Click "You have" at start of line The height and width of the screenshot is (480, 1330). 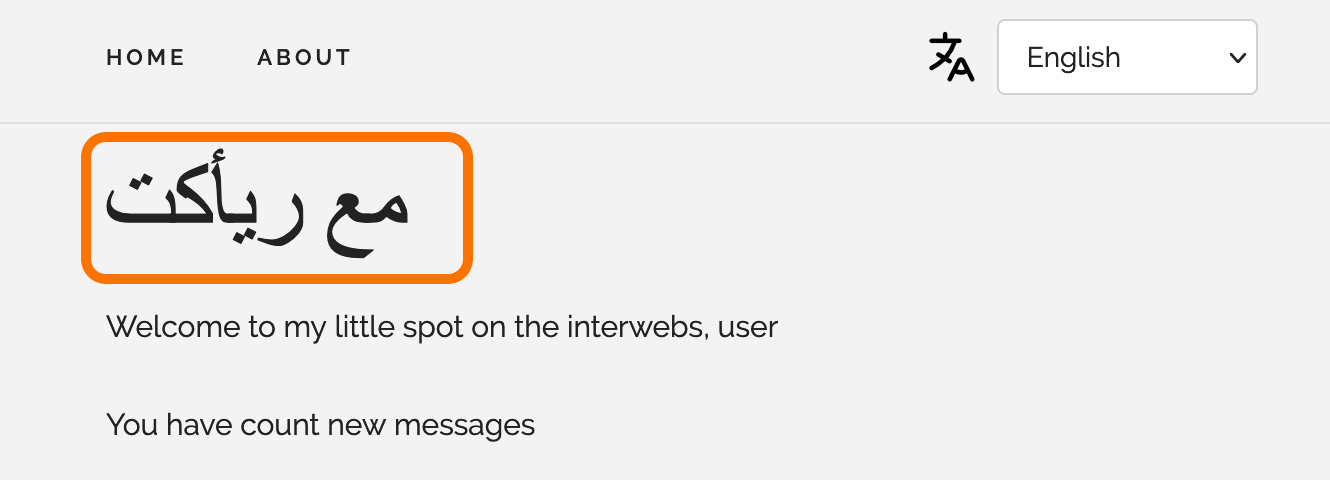tap(166, 425)
